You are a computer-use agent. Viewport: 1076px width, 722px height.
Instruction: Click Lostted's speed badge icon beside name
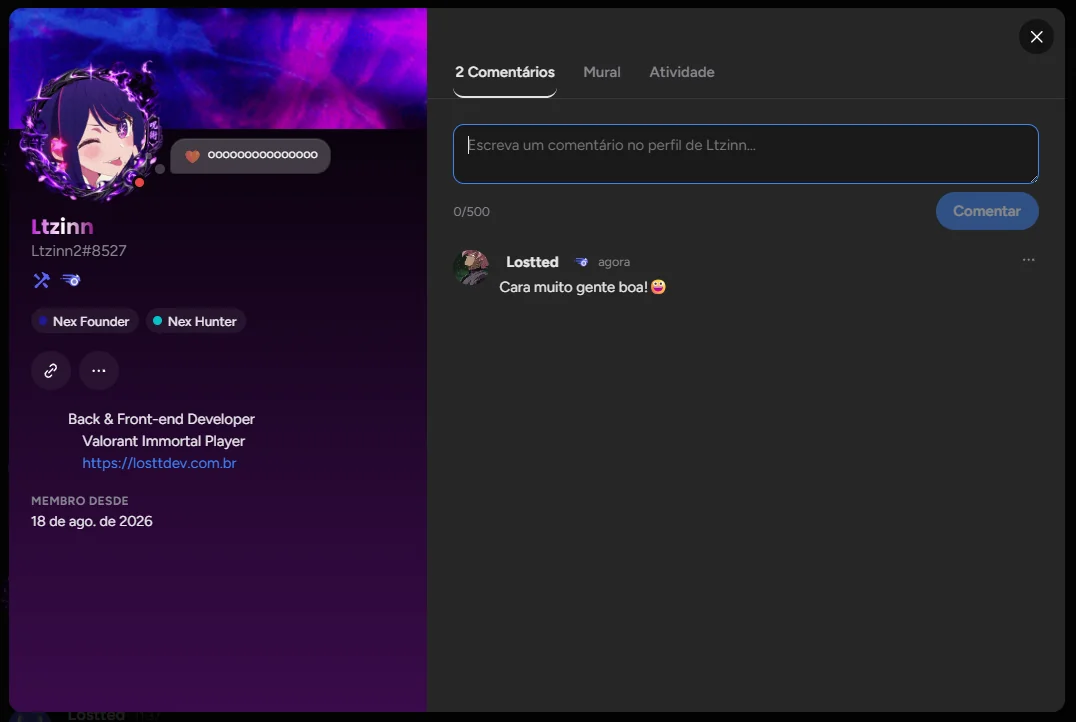pos(581,262)
